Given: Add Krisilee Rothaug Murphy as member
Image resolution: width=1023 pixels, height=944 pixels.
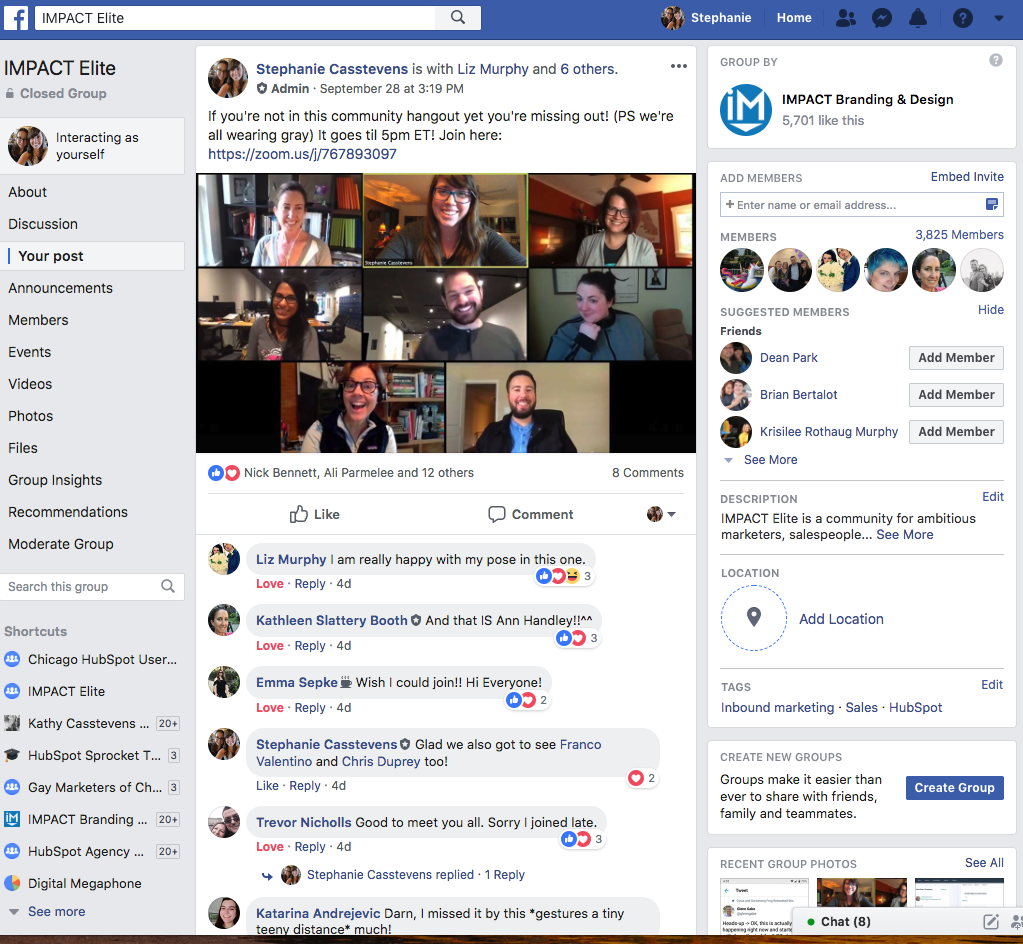Looking at the screenshot, I should pyautogui.click(x=956, y=432).
